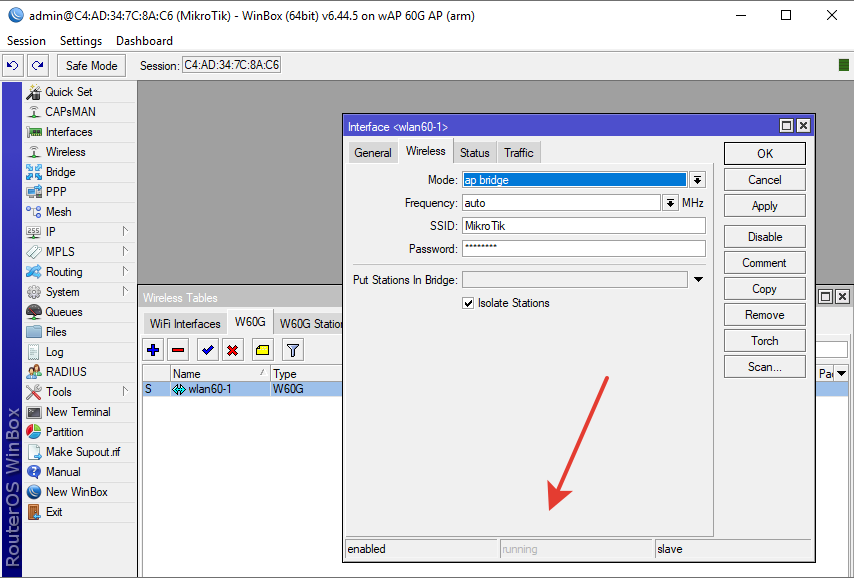854x578 pixels.
Task: Click Apply button
Action: pos(765,206)
